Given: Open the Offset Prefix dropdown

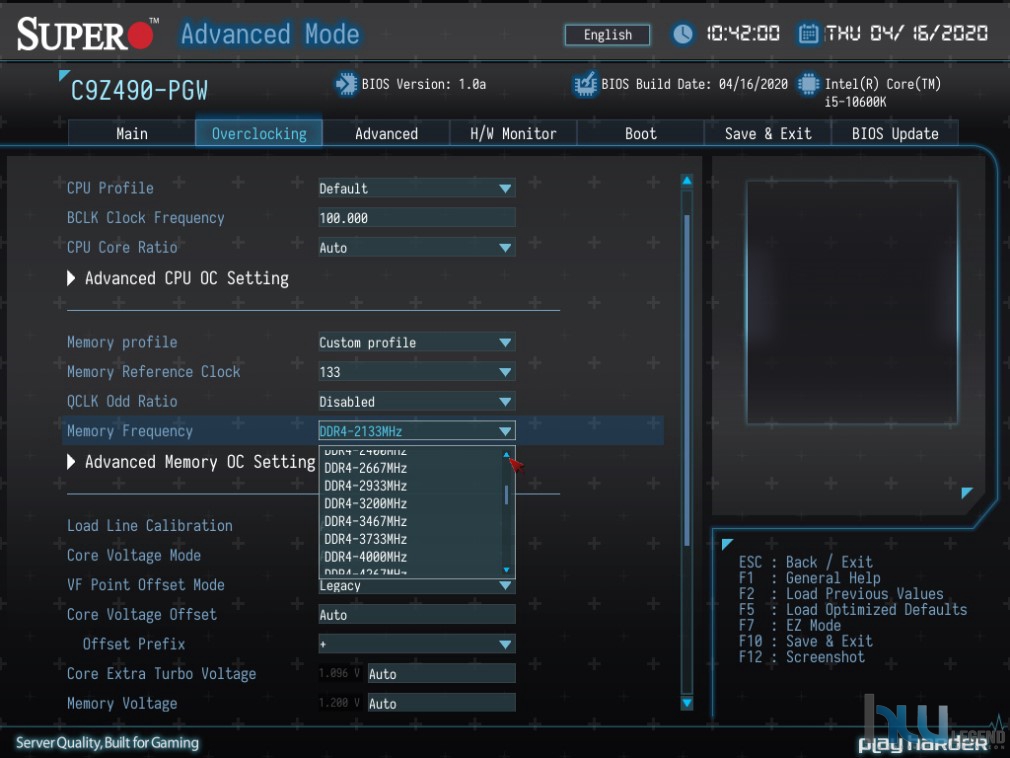Looking at the screenshot, I should click(417, 644).
